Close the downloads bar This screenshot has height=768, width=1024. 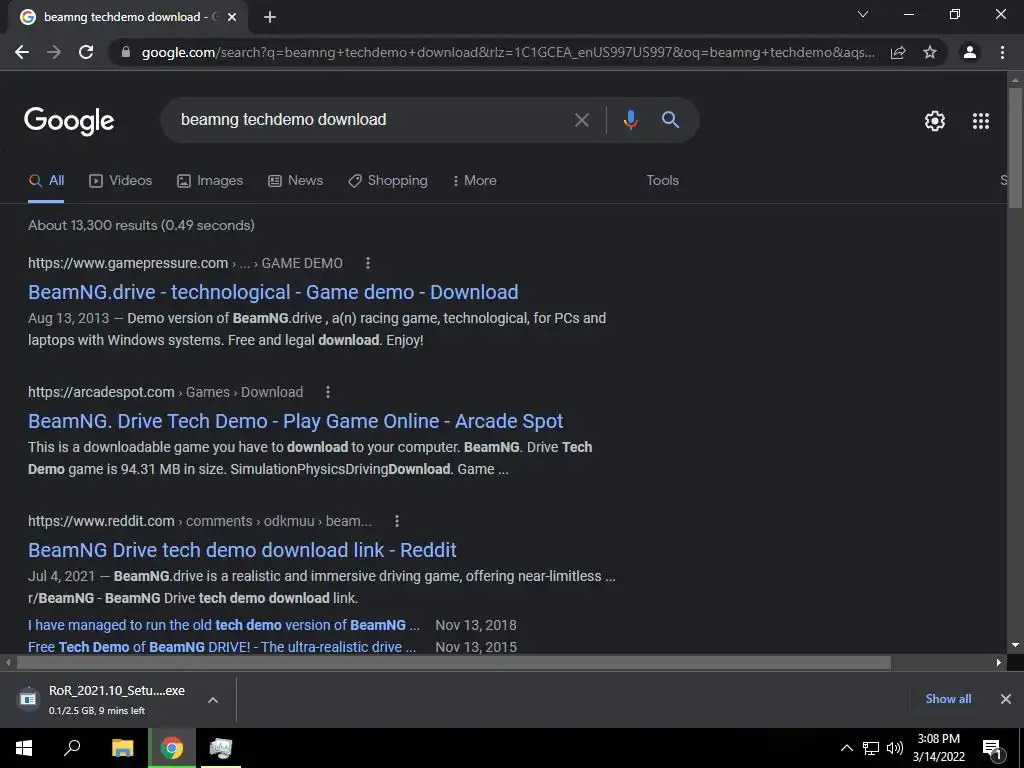(x=1006, y=699)
